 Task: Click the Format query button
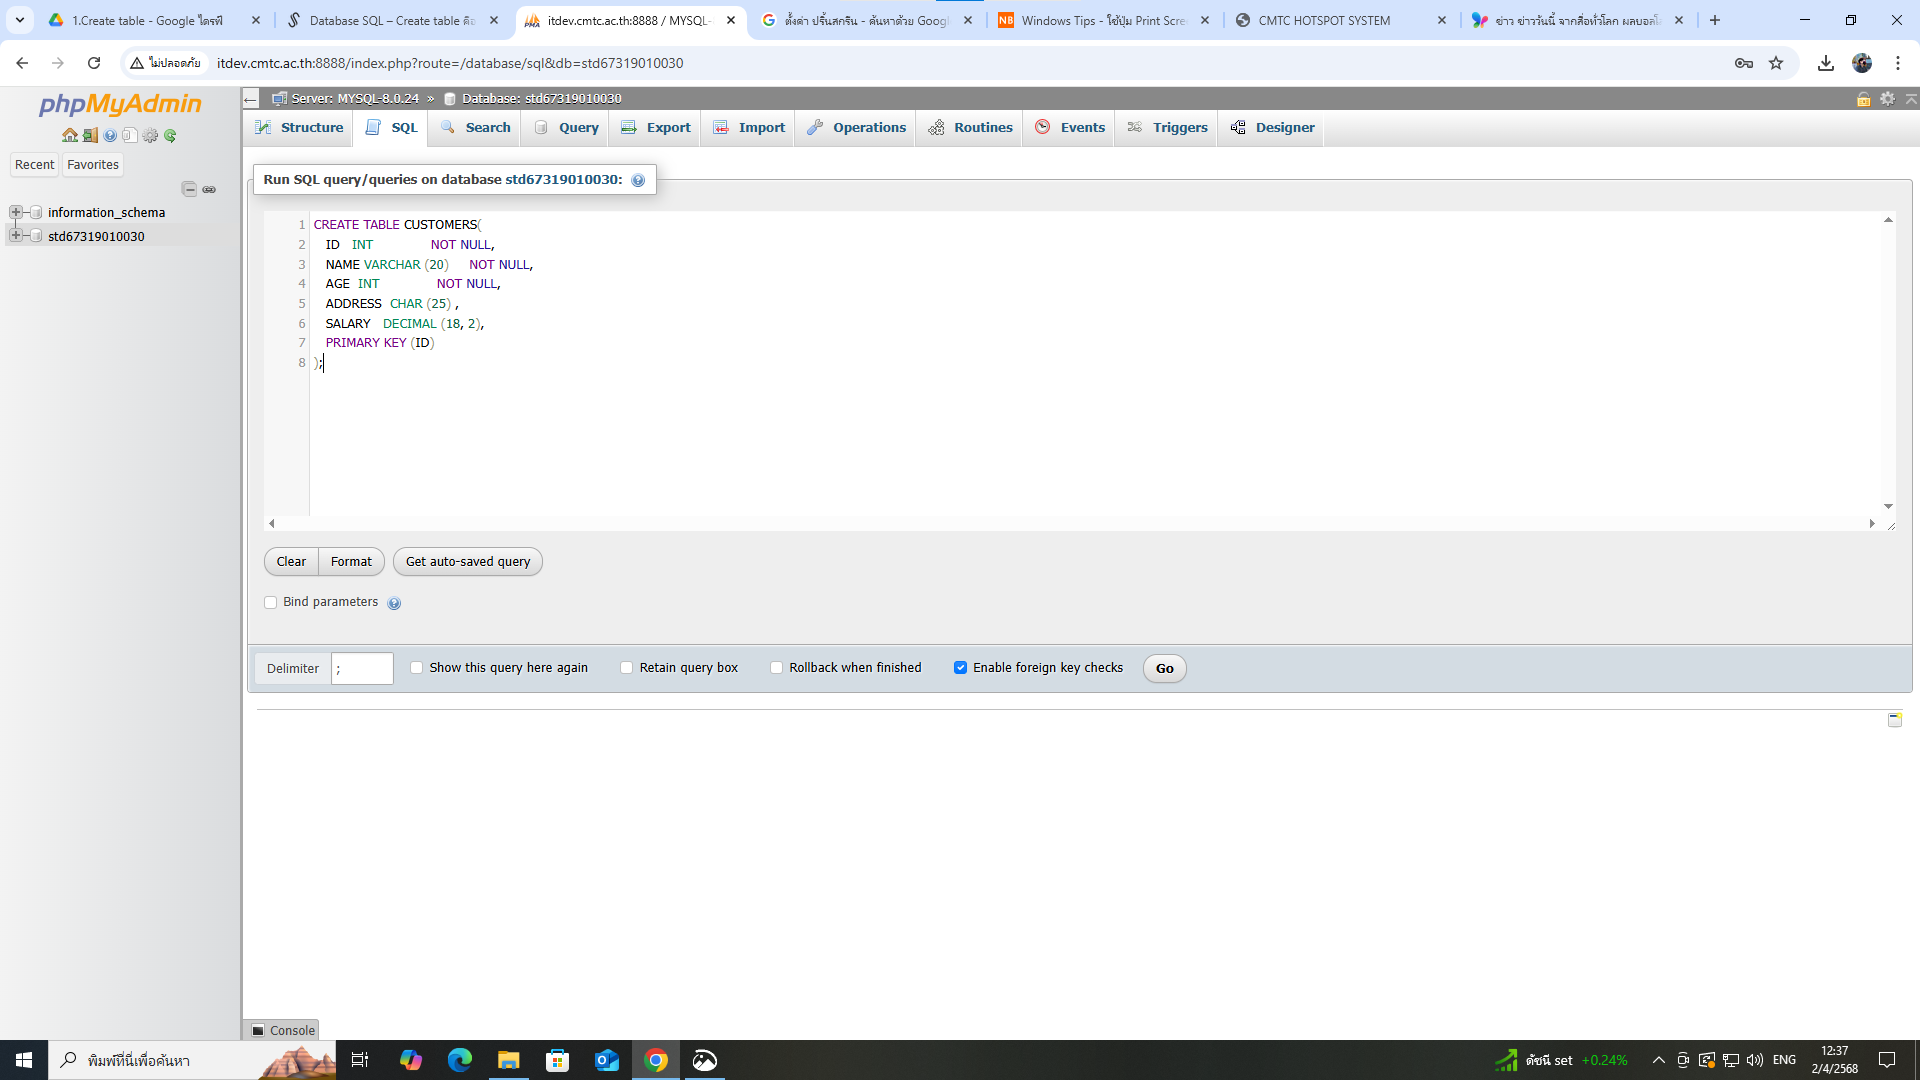tap(351, 562)
